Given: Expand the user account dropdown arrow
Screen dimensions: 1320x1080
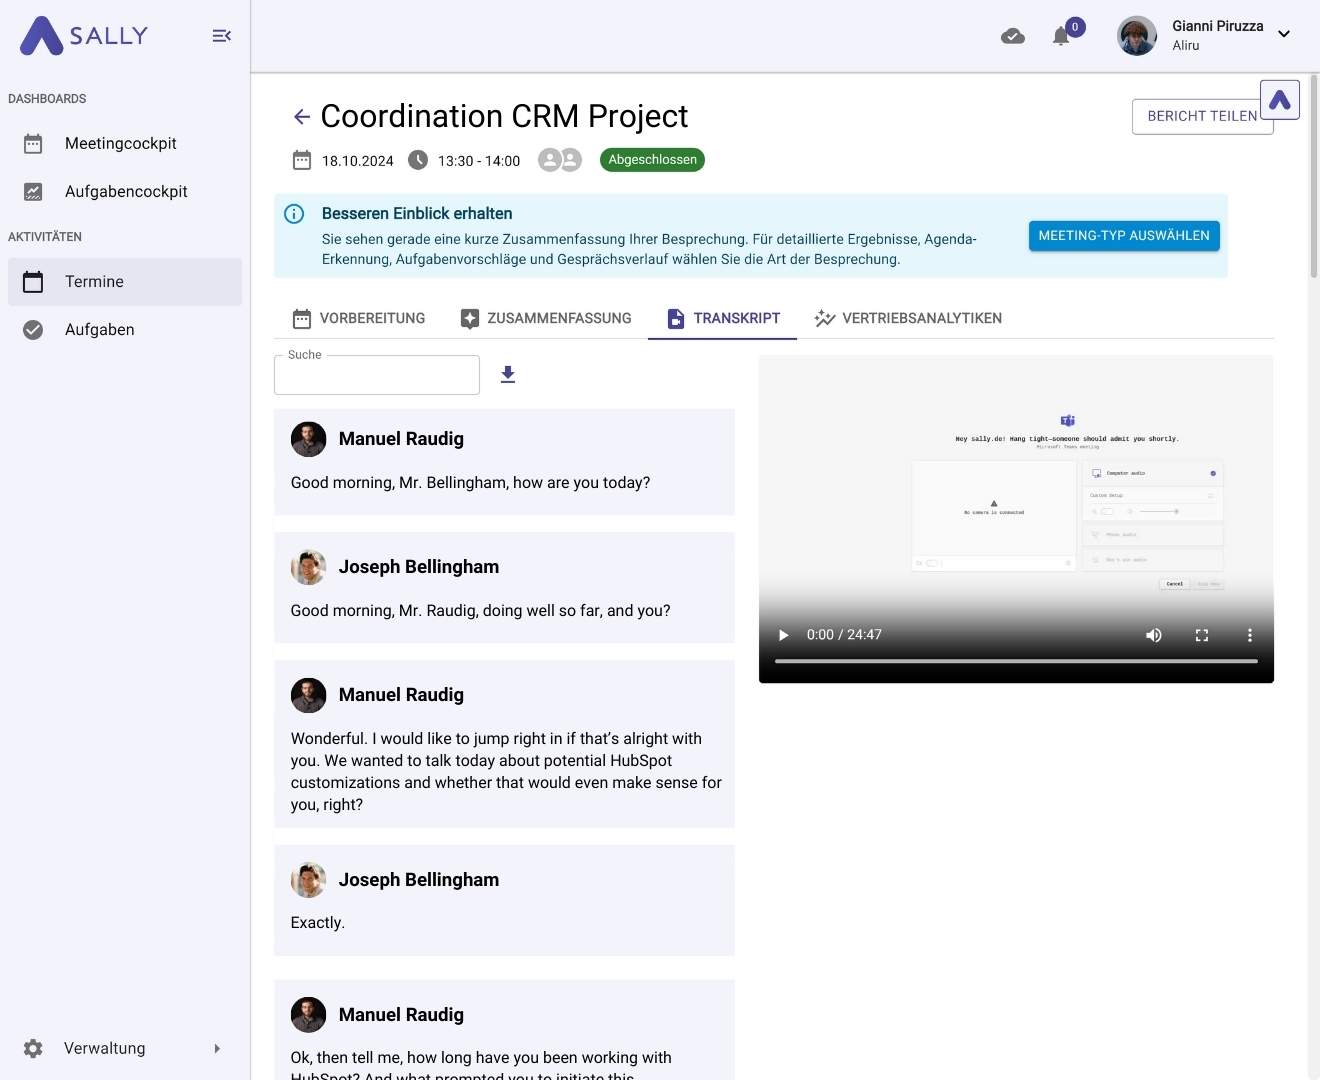Looking at the screenshot, I should click(1284, 34).
